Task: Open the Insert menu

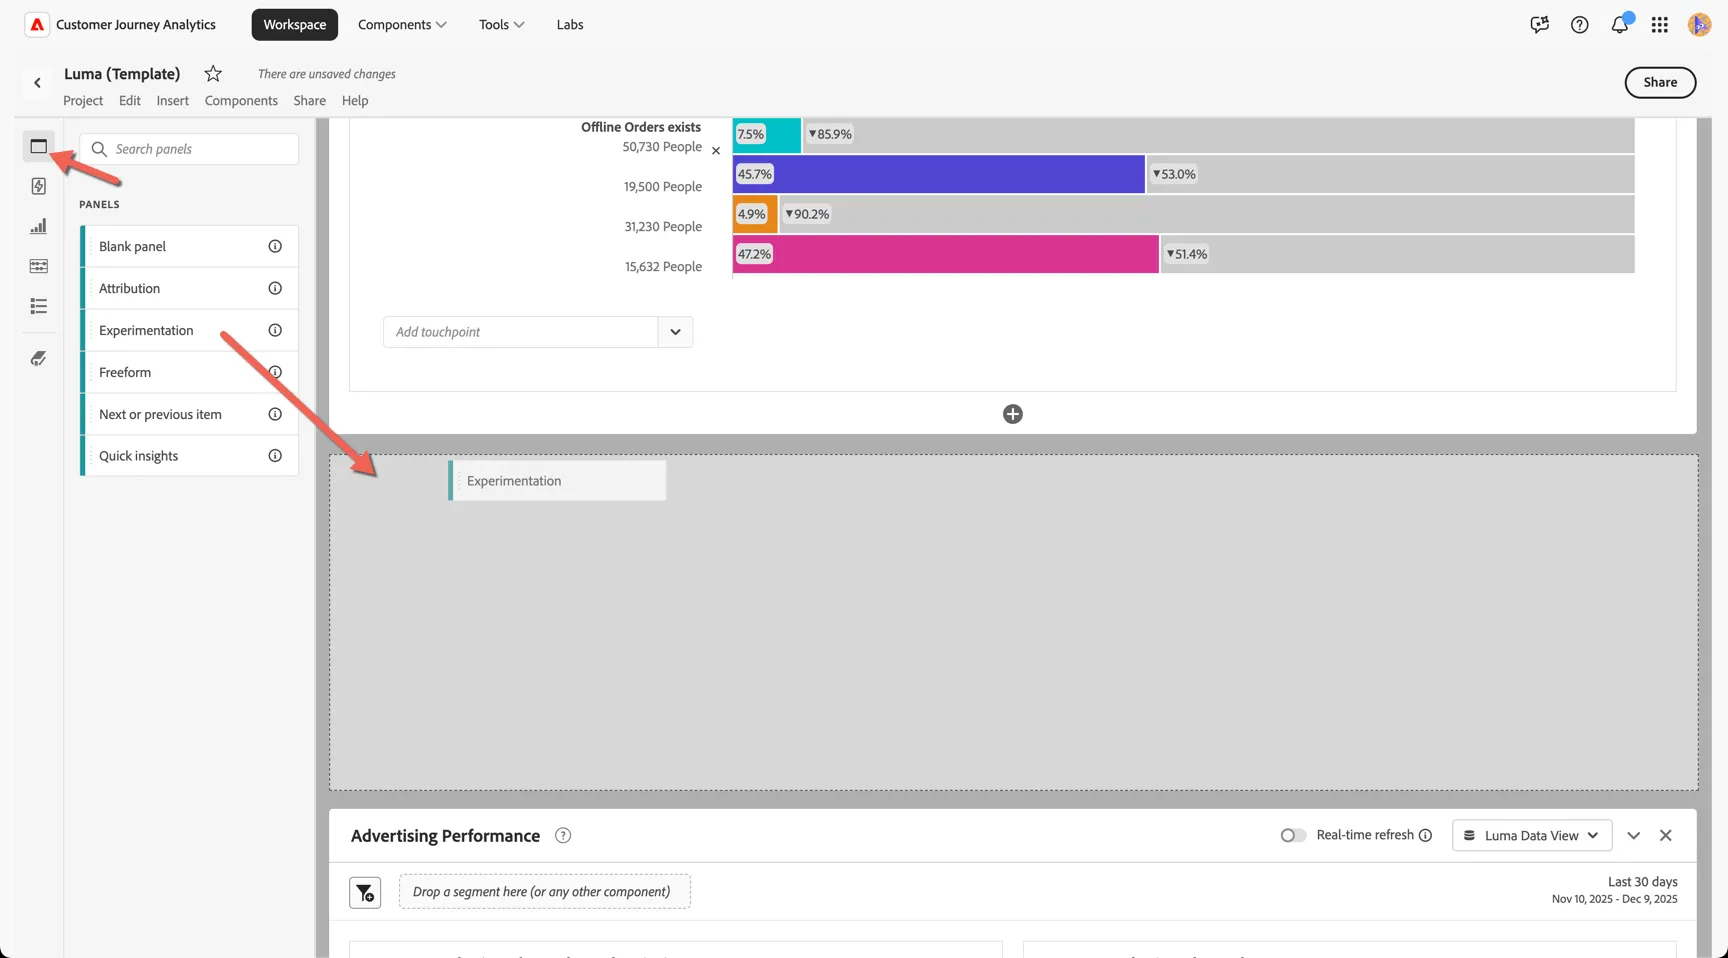Action: pyautogui.click(x=172, y=101)
